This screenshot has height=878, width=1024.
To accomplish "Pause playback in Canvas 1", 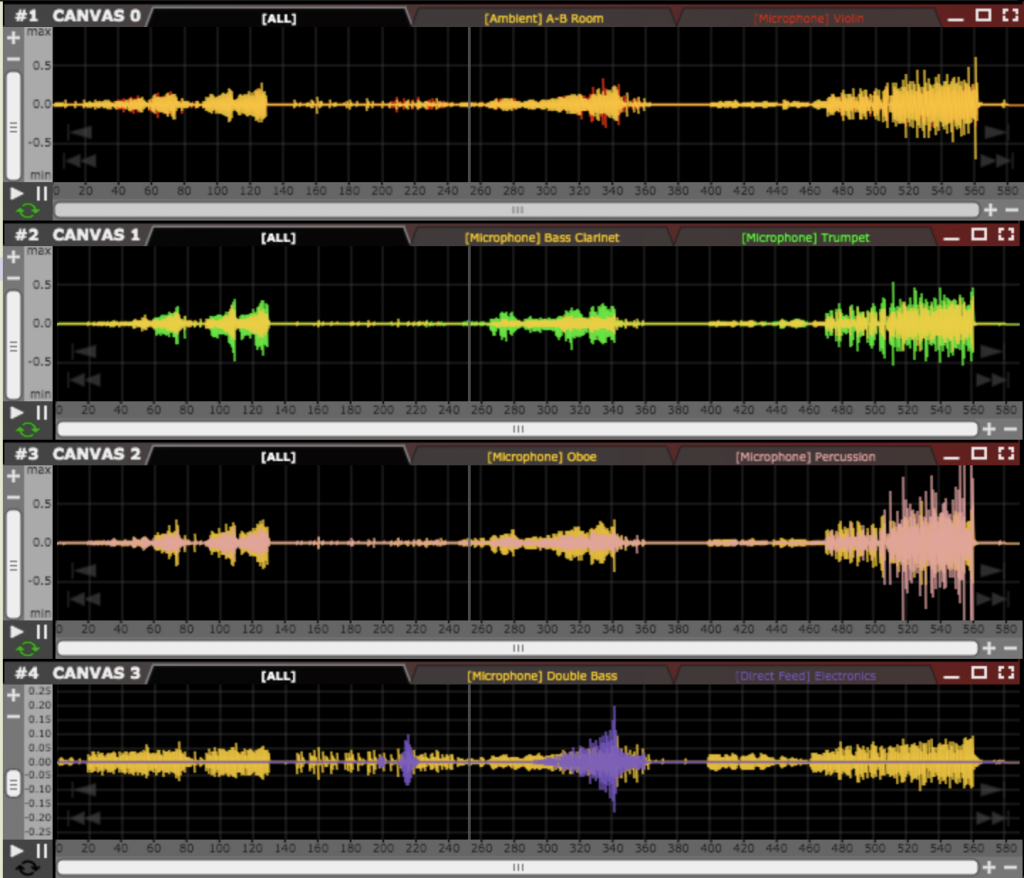I will pyautogui.click(x=42, y=412).
